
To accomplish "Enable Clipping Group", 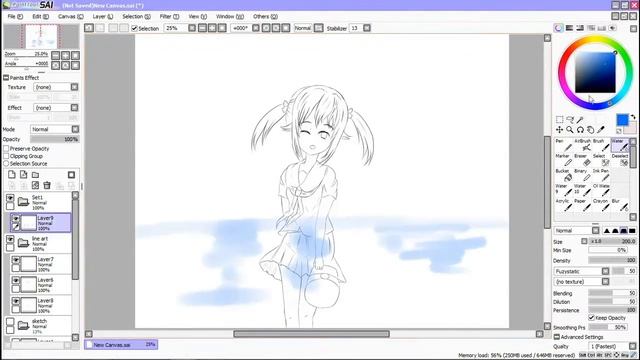I will click(6, 156).
